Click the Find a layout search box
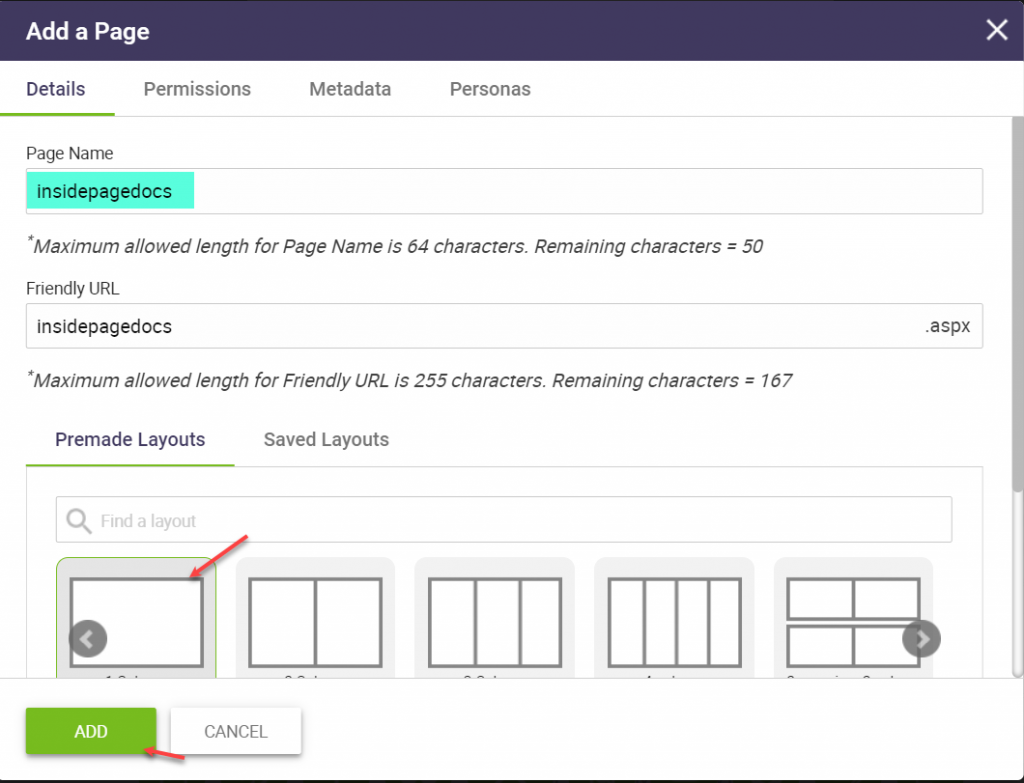The image size is (1024, 783). point(520,521)
